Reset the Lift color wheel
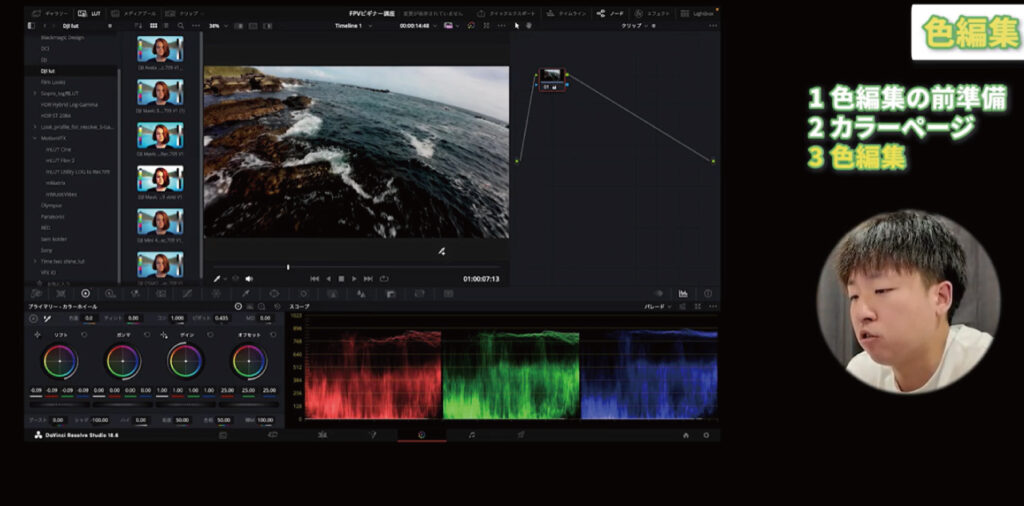The image size is (1024, 506). tap(84, 334)
